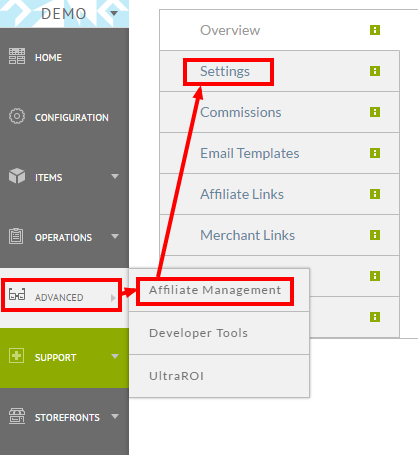This screenshot has height=455, width=418.
Task: Expand the OPERATIONS menu arrow
Action: (115, 236)
